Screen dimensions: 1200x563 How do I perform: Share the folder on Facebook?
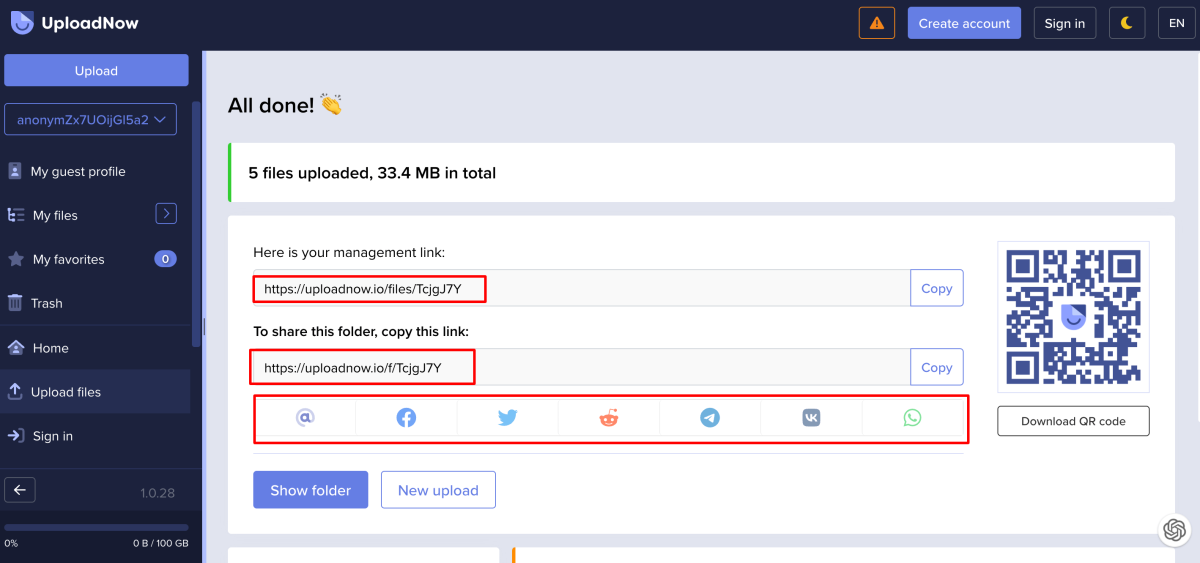(406, 418)
